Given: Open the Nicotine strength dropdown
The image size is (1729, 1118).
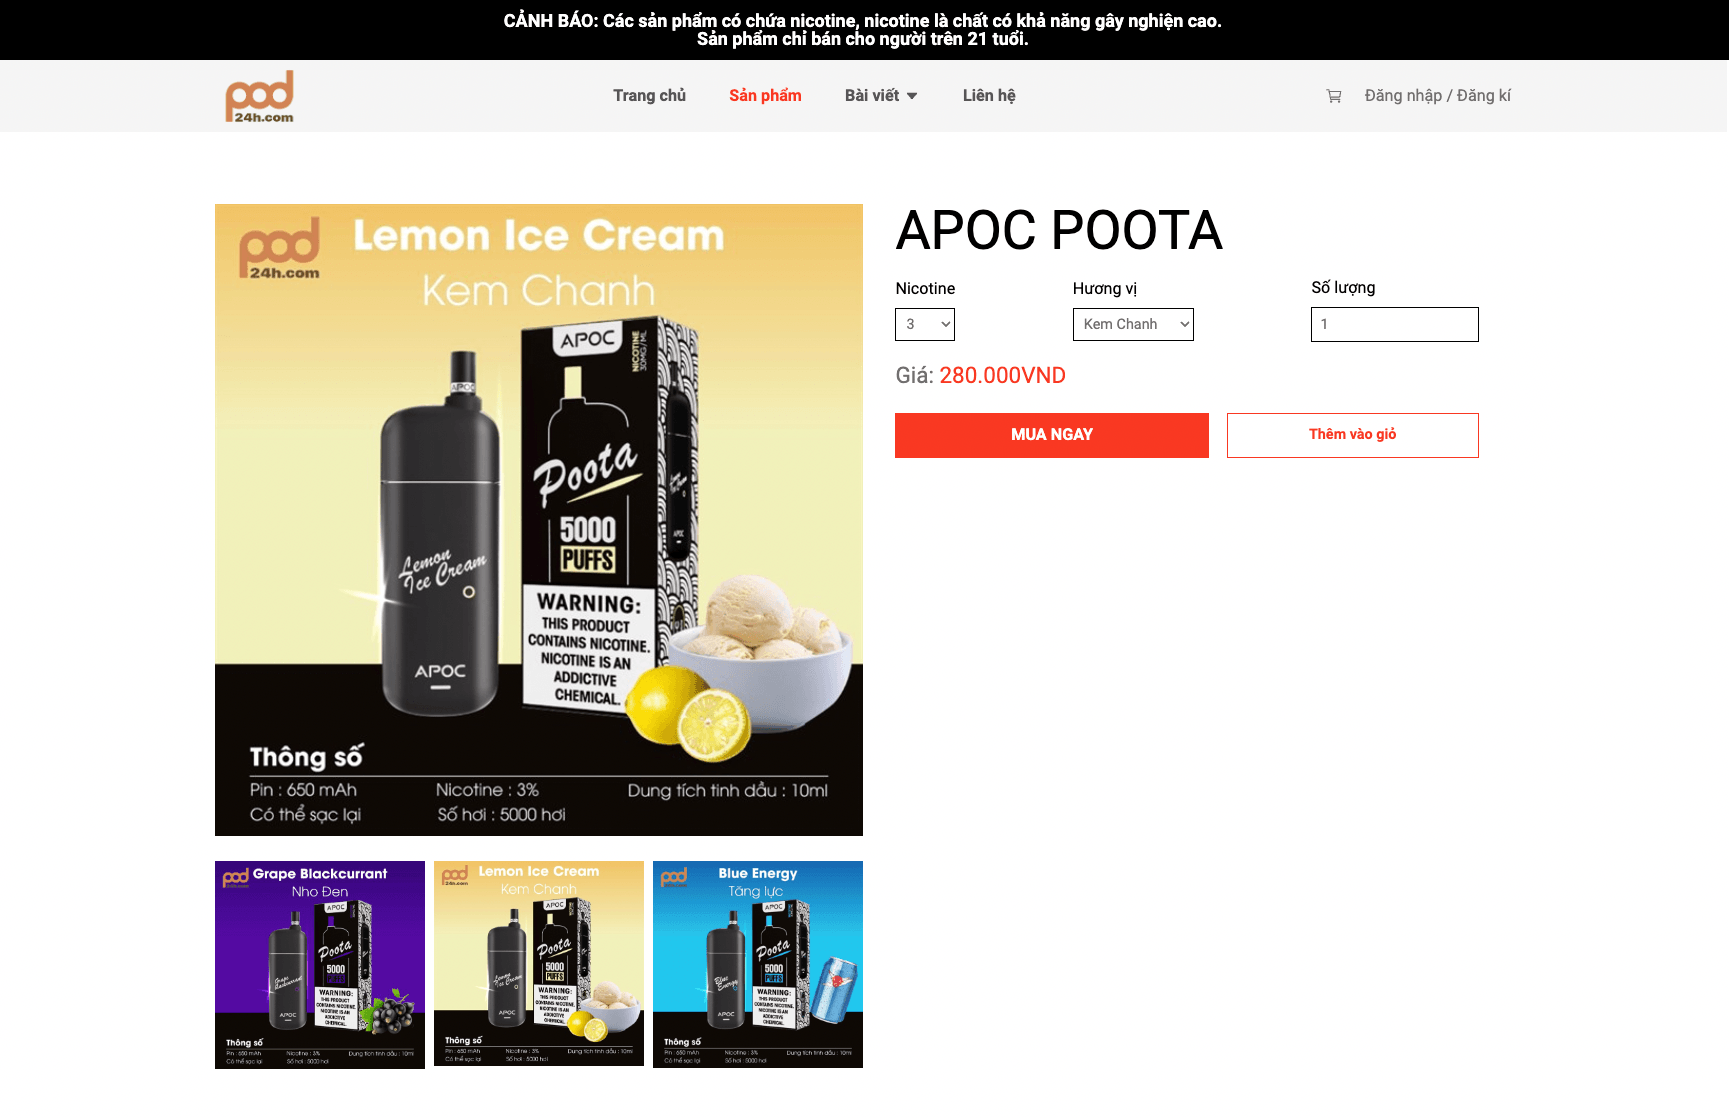Looking at the screenshot, I should [x=925, y=324].
